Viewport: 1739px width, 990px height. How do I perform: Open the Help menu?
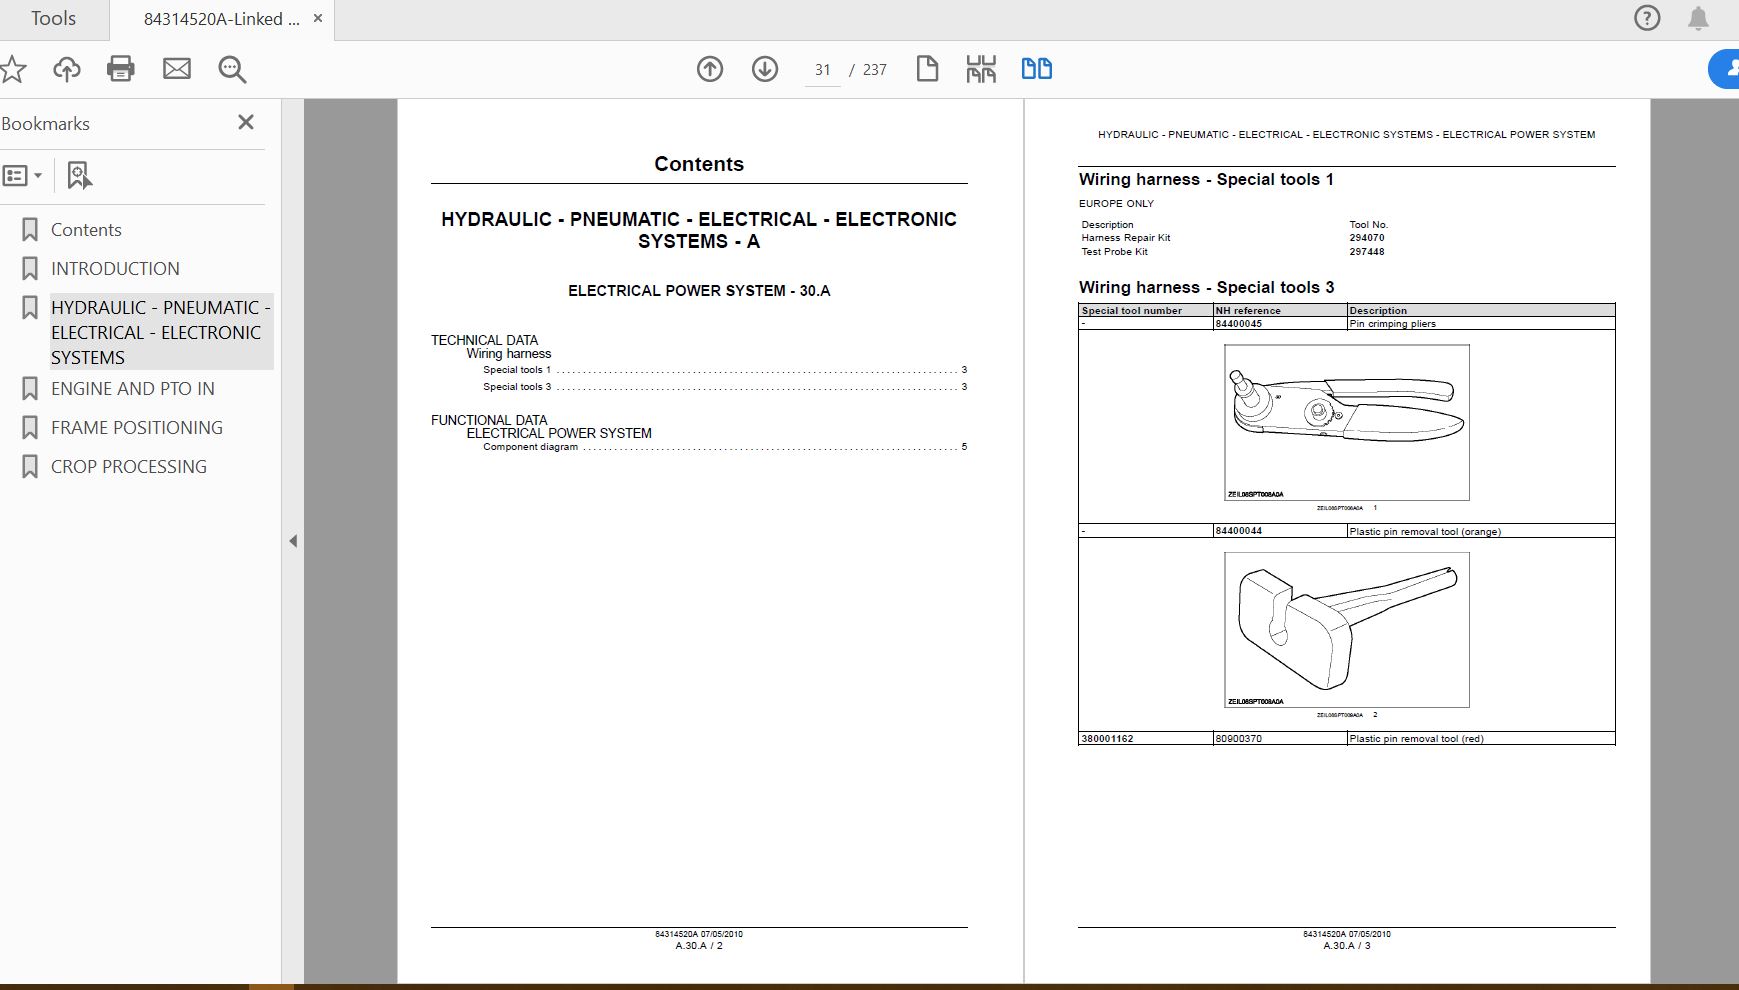pyautogui.click(x=1645, y=17)
